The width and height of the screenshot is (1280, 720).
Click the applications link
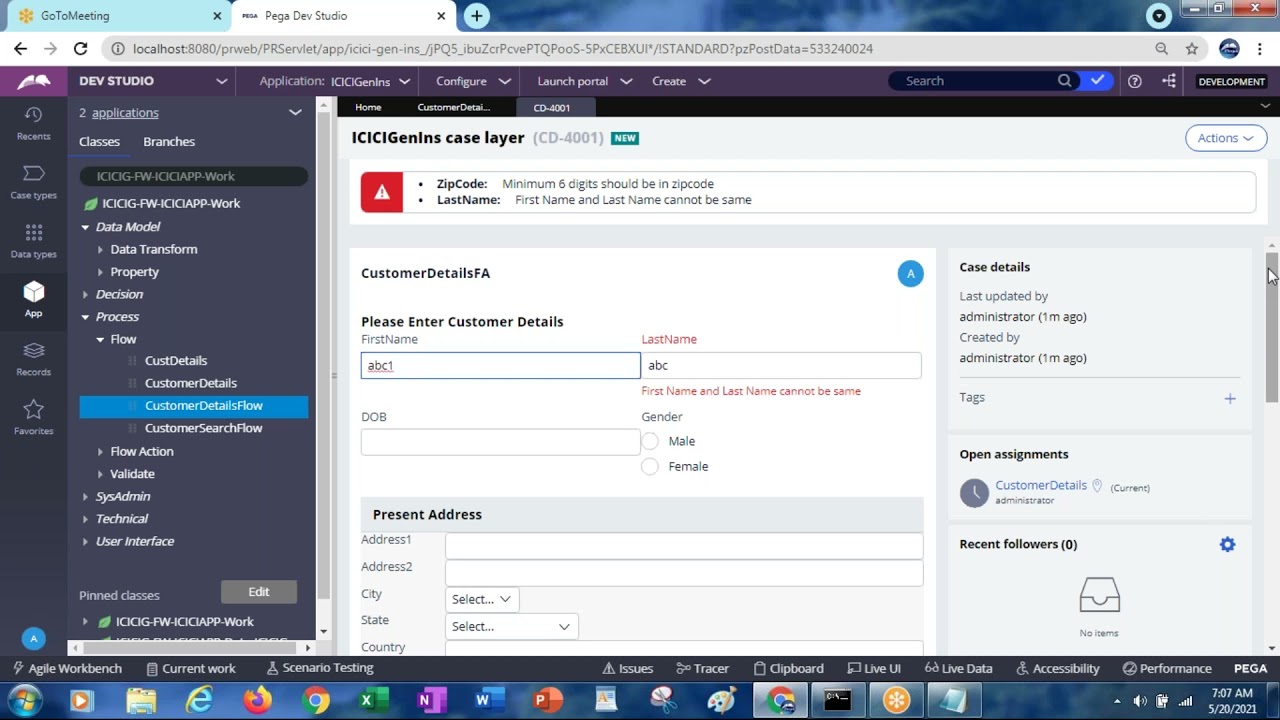coord(125,113)
